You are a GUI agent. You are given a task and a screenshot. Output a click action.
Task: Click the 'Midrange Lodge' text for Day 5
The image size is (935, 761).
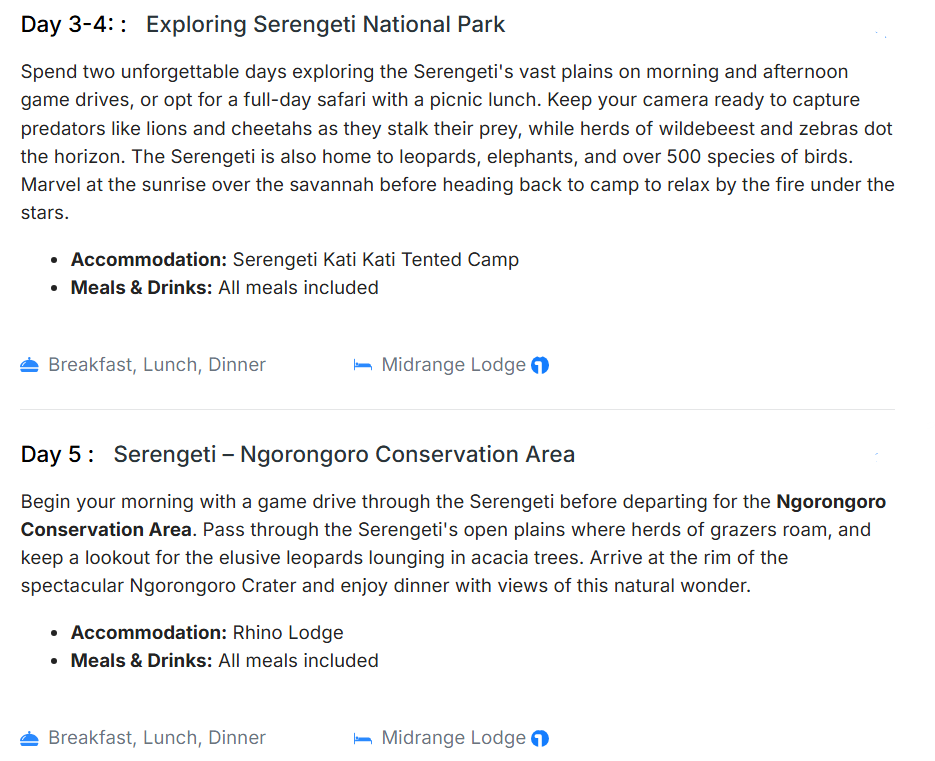click(453, 738)
